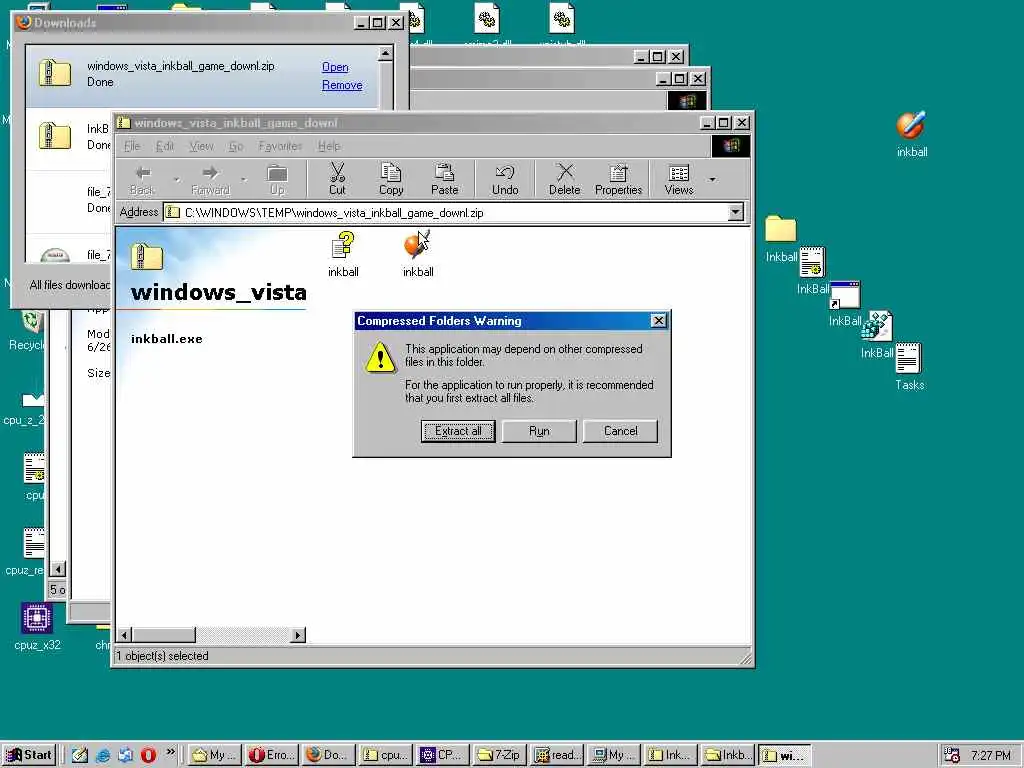Open Properties from the toolbar
Image resolution: width=1024 pixels, height=768 pixels.
pos(618,178)
